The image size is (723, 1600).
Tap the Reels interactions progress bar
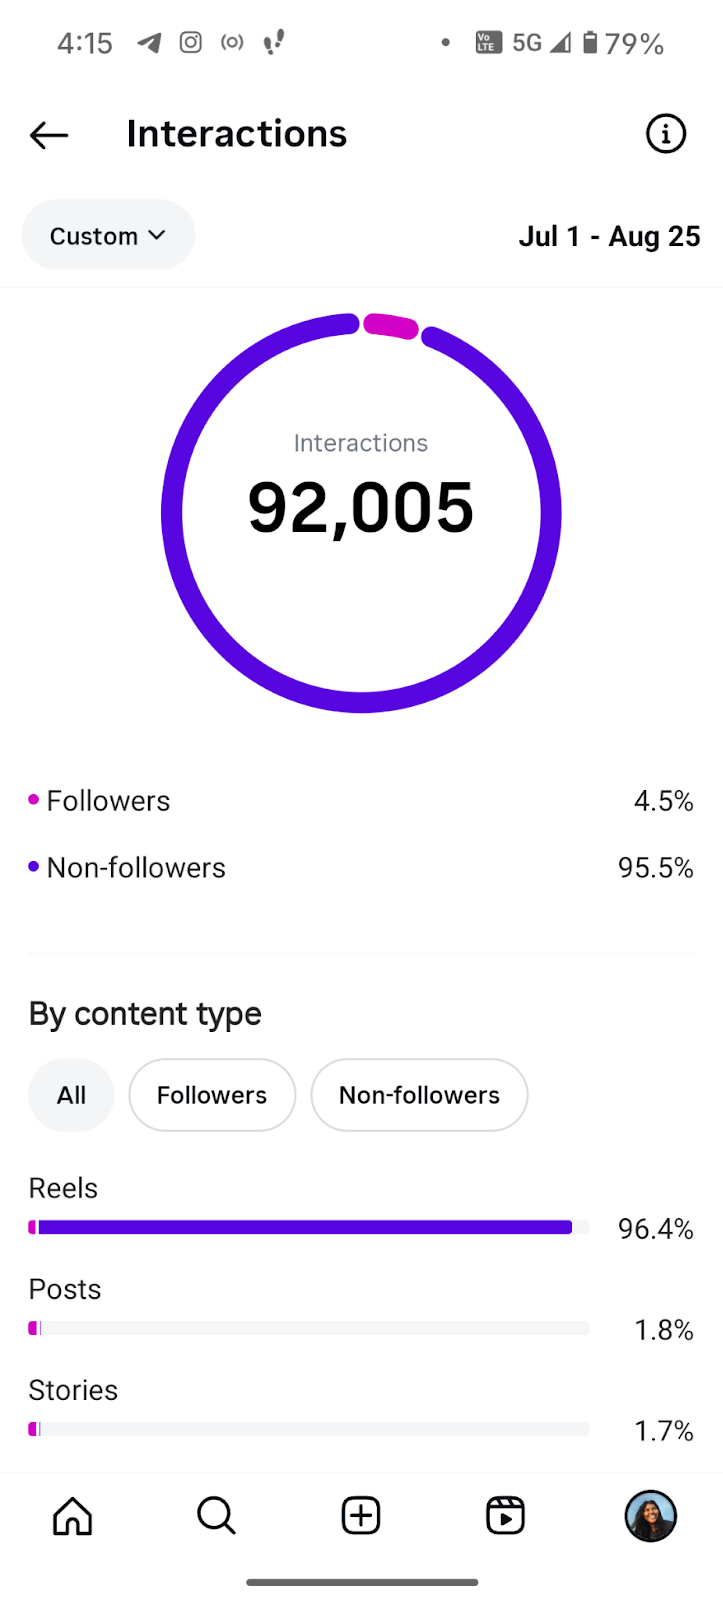pyautogui.click(x=308, y=1227)
